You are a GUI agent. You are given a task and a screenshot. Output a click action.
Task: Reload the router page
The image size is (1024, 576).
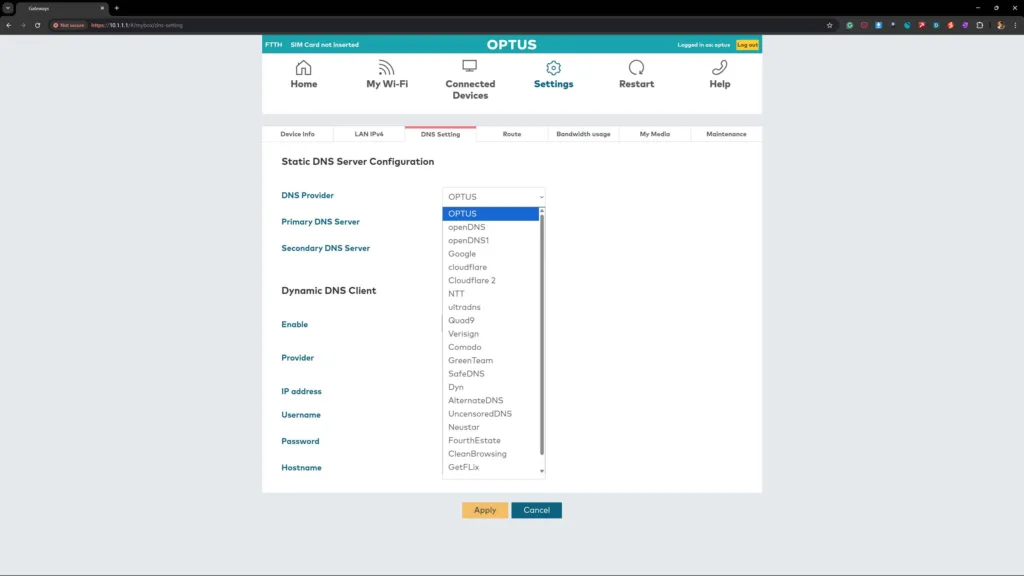pos(37,25)
